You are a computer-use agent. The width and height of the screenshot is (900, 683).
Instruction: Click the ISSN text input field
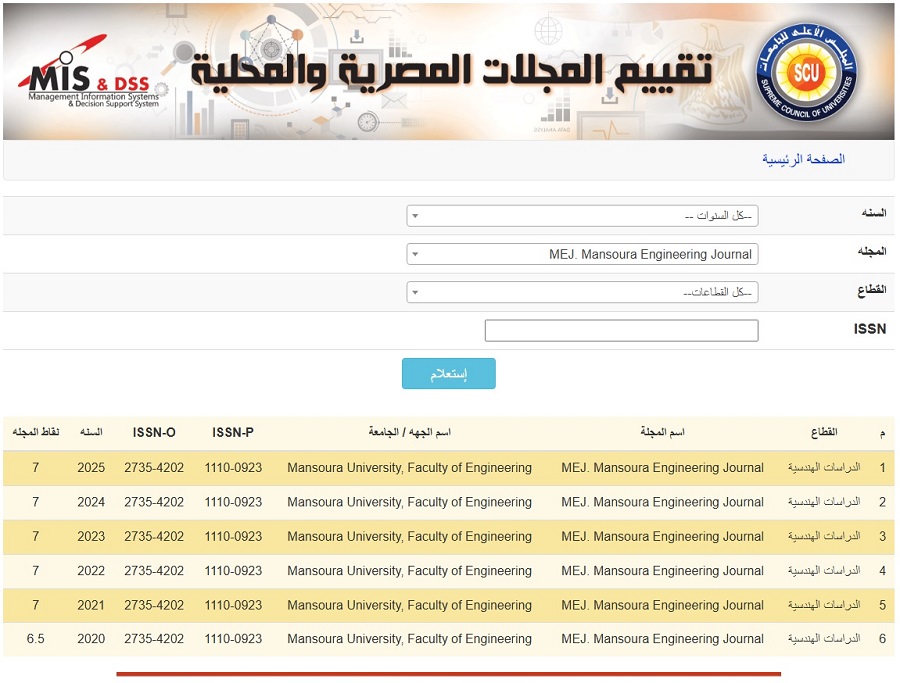point(621,330)
